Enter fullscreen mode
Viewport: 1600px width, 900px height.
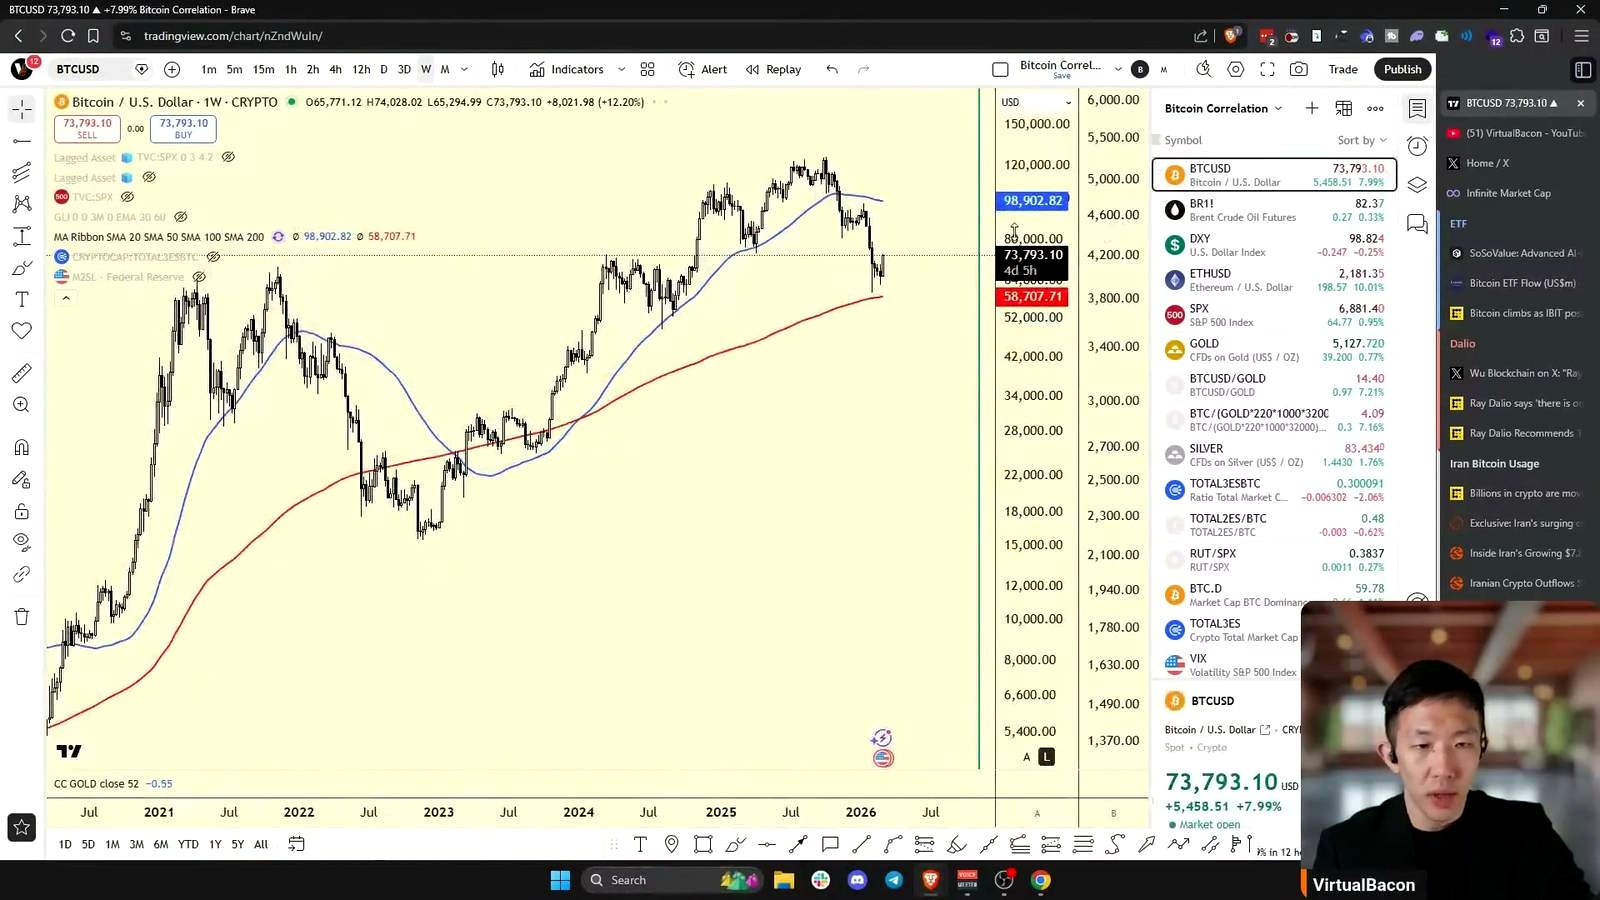point(1267,69)
